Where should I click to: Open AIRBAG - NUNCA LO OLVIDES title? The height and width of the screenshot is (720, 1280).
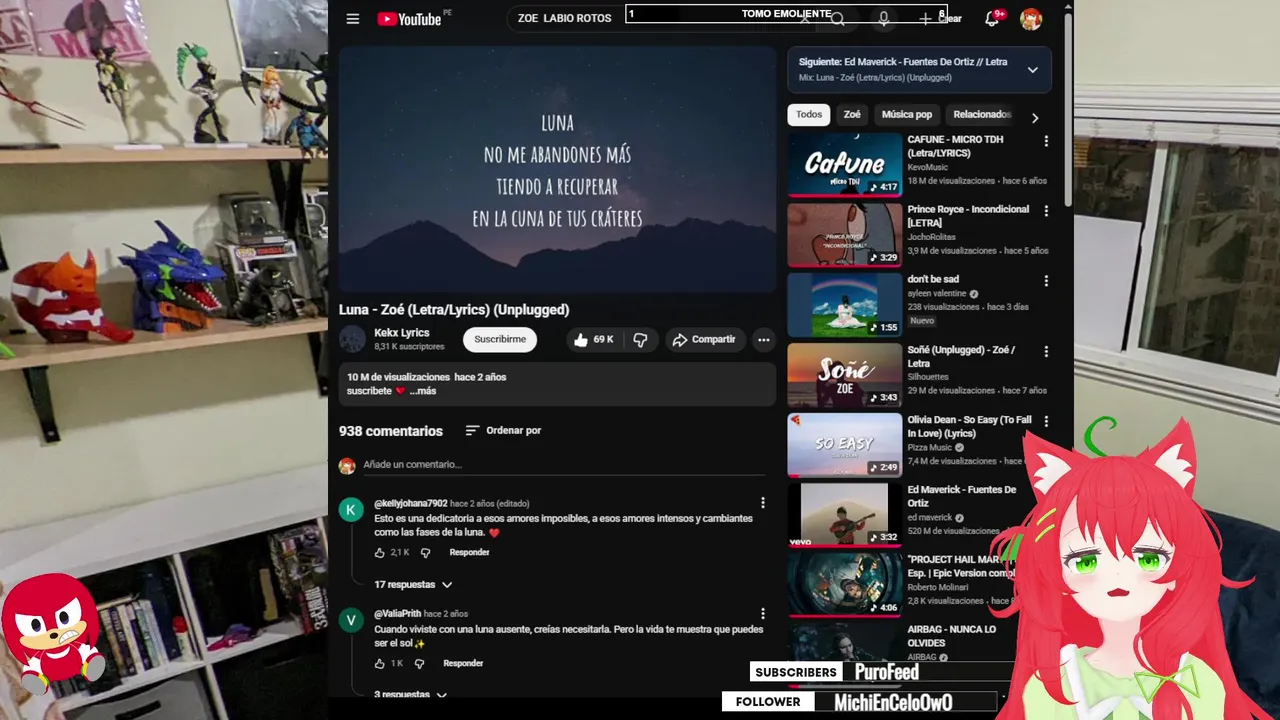click(x=951, y=636)
